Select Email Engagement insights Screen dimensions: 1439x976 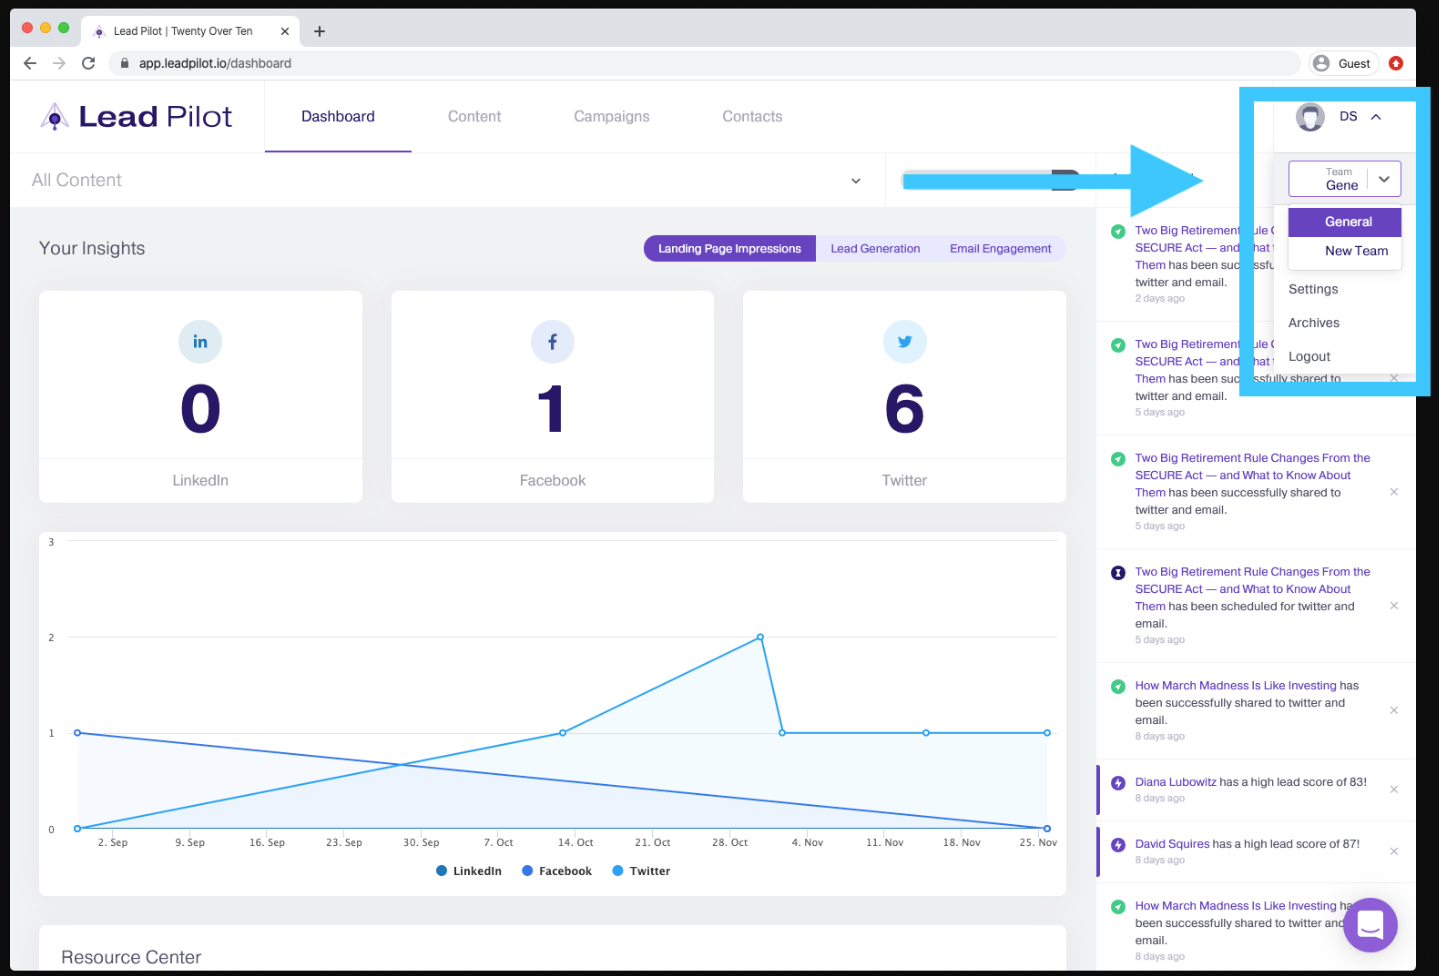(1000, 249)
